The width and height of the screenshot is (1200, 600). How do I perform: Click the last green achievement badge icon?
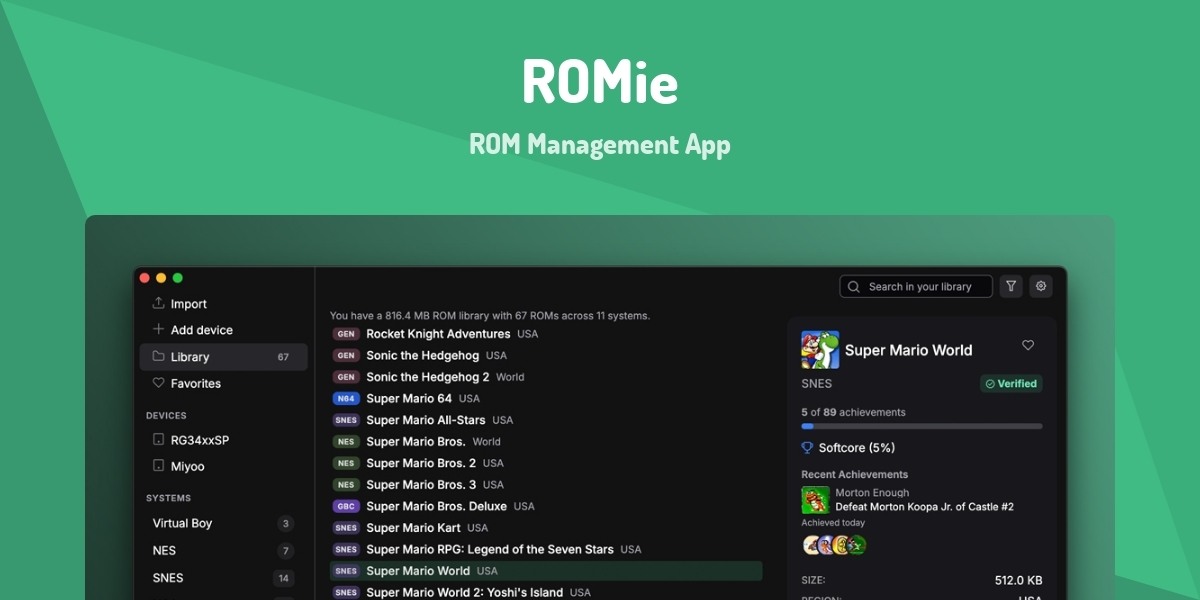856,545
